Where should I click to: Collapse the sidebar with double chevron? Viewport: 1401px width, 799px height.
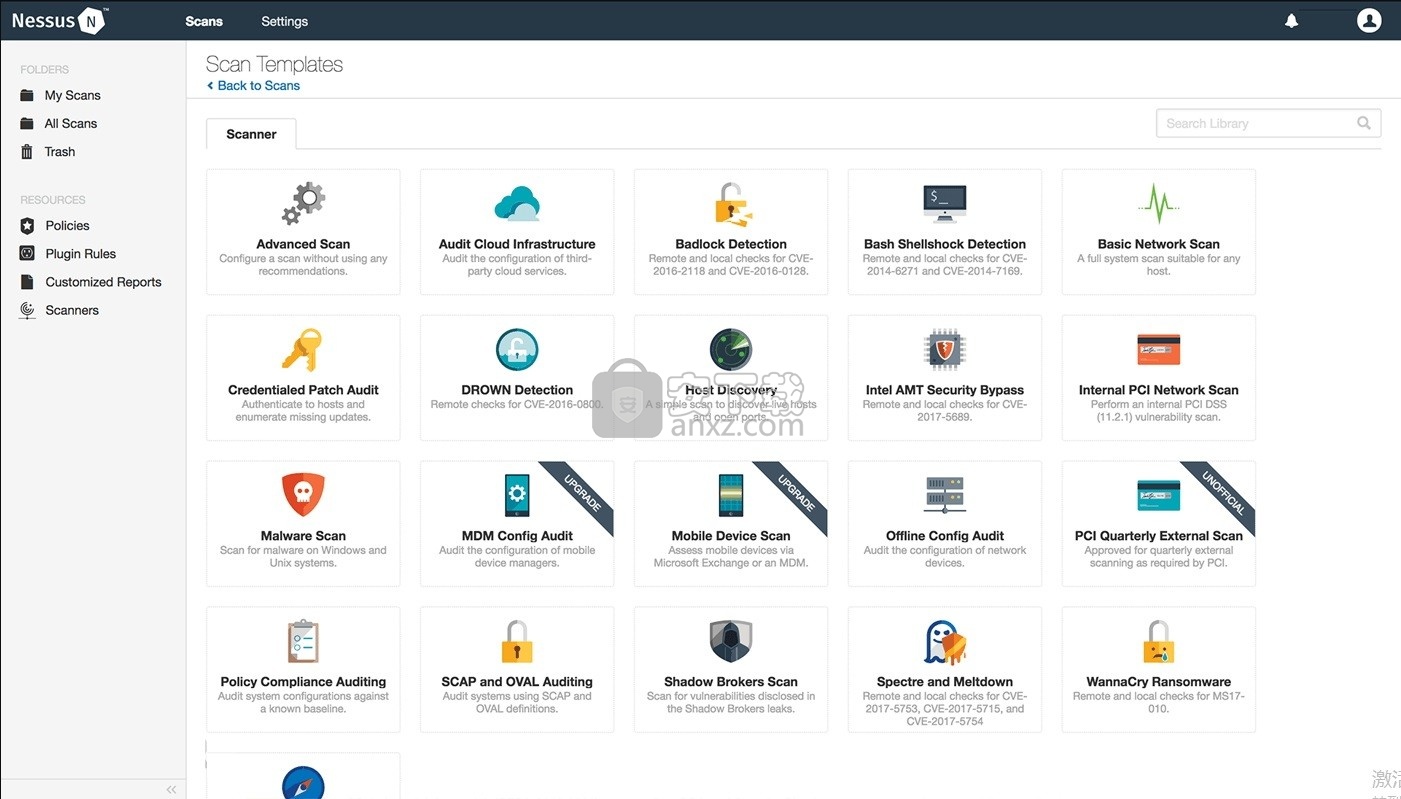point(171,790)
